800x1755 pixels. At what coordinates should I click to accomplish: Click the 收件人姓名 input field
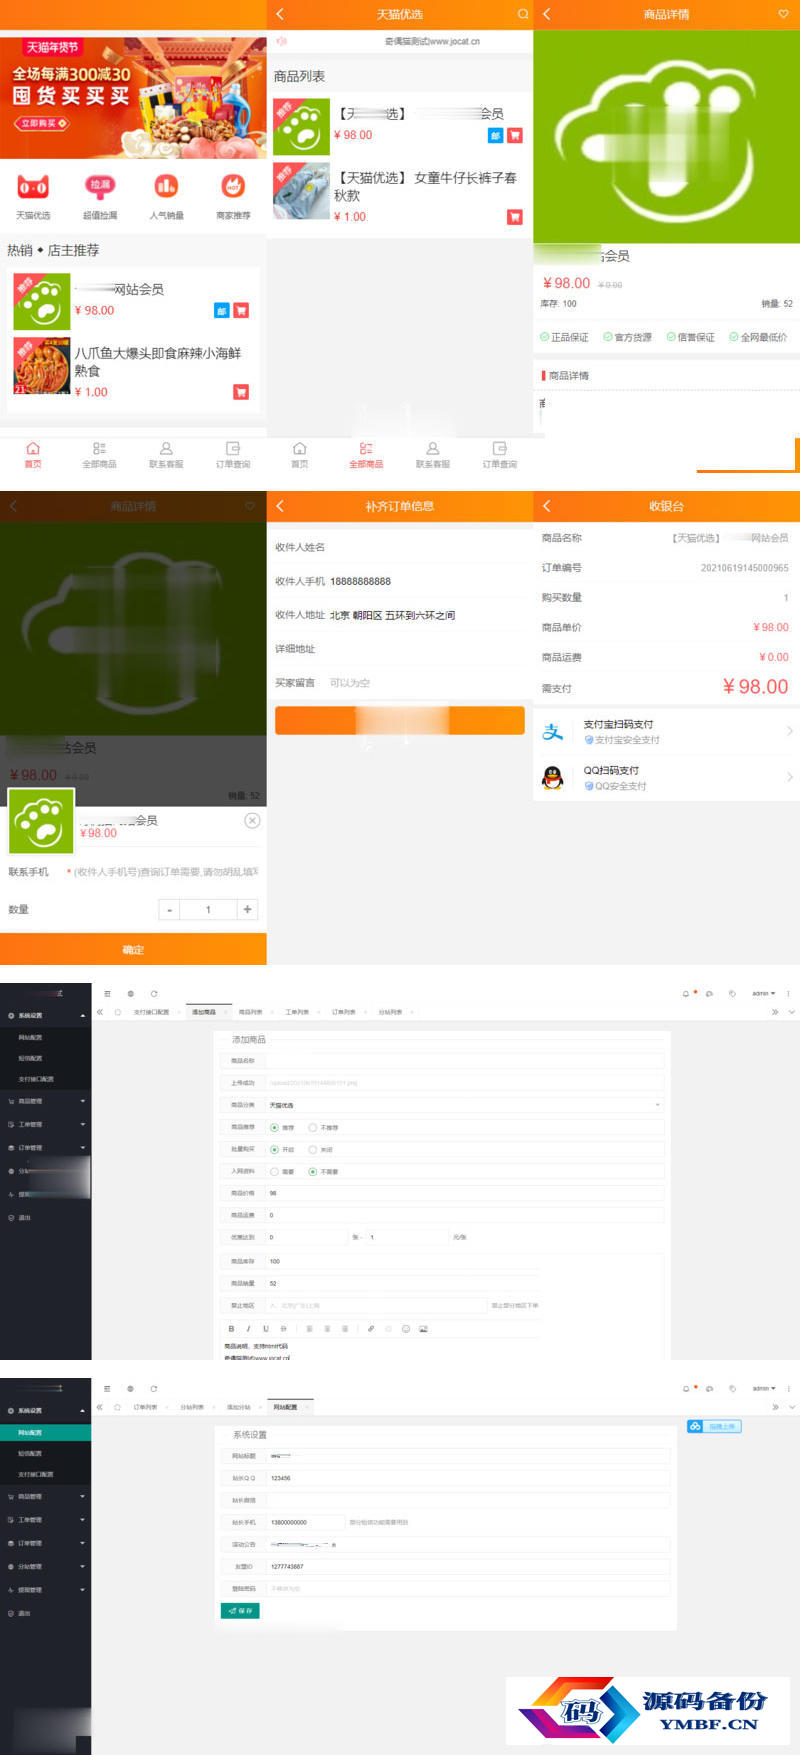click(426, 547)
